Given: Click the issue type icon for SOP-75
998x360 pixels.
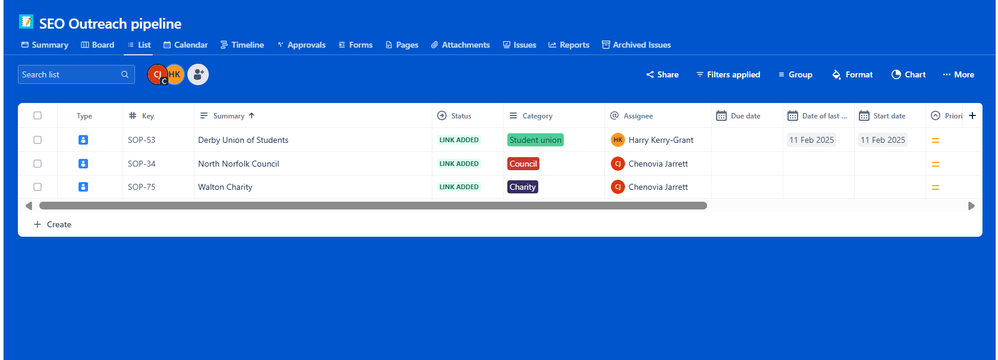Looking at the screenshot, I should 83,187.
